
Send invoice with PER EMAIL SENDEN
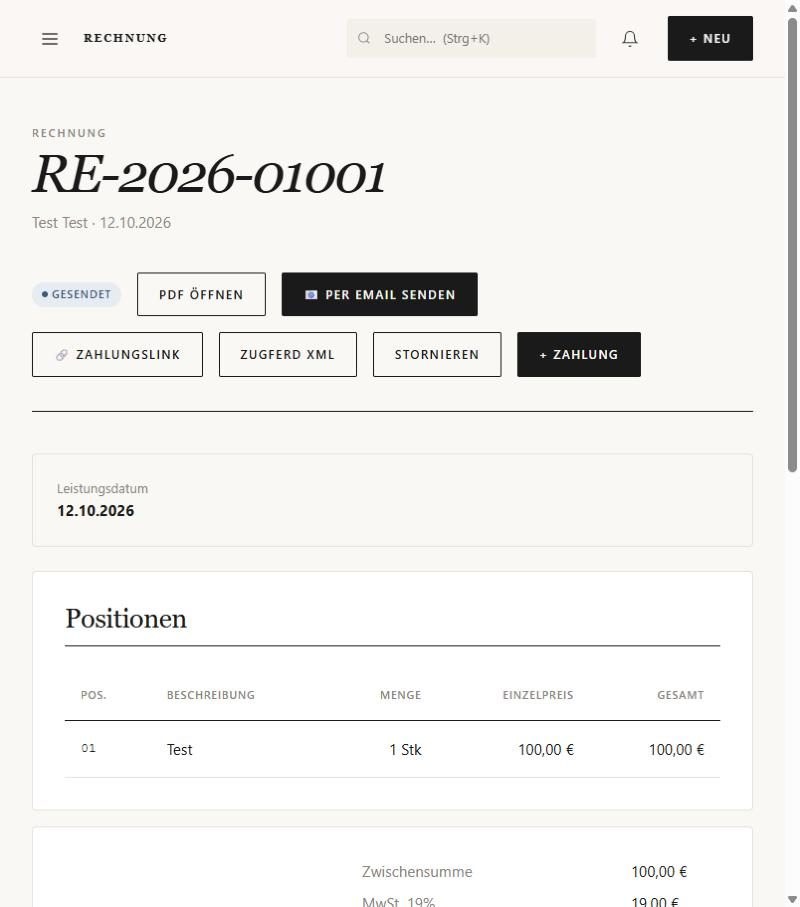pyautogui.click(x=379, y=294)
